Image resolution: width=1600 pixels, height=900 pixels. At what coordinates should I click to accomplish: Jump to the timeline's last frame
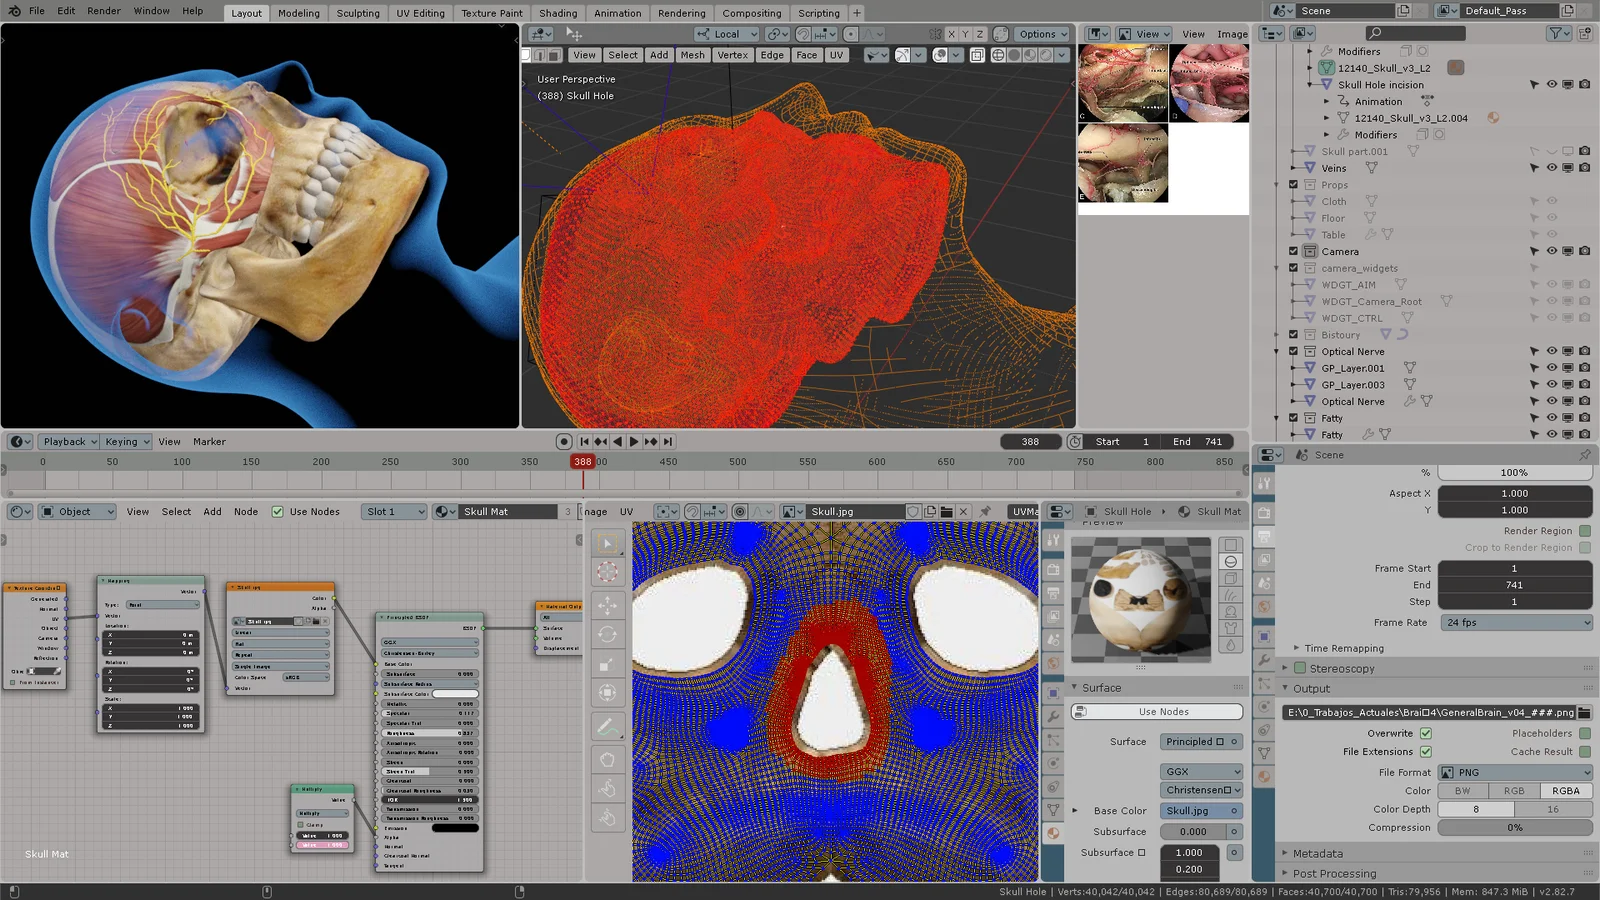coord(668,441)
